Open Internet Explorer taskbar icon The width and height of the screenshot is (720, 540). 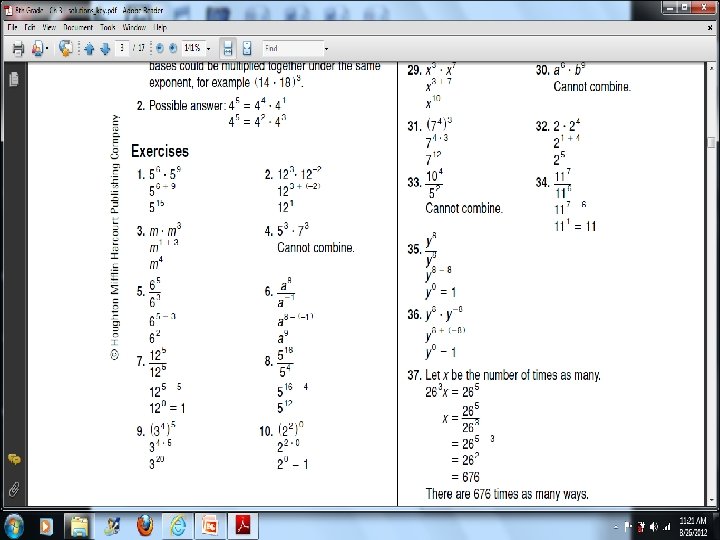click(x=177, y=526)
